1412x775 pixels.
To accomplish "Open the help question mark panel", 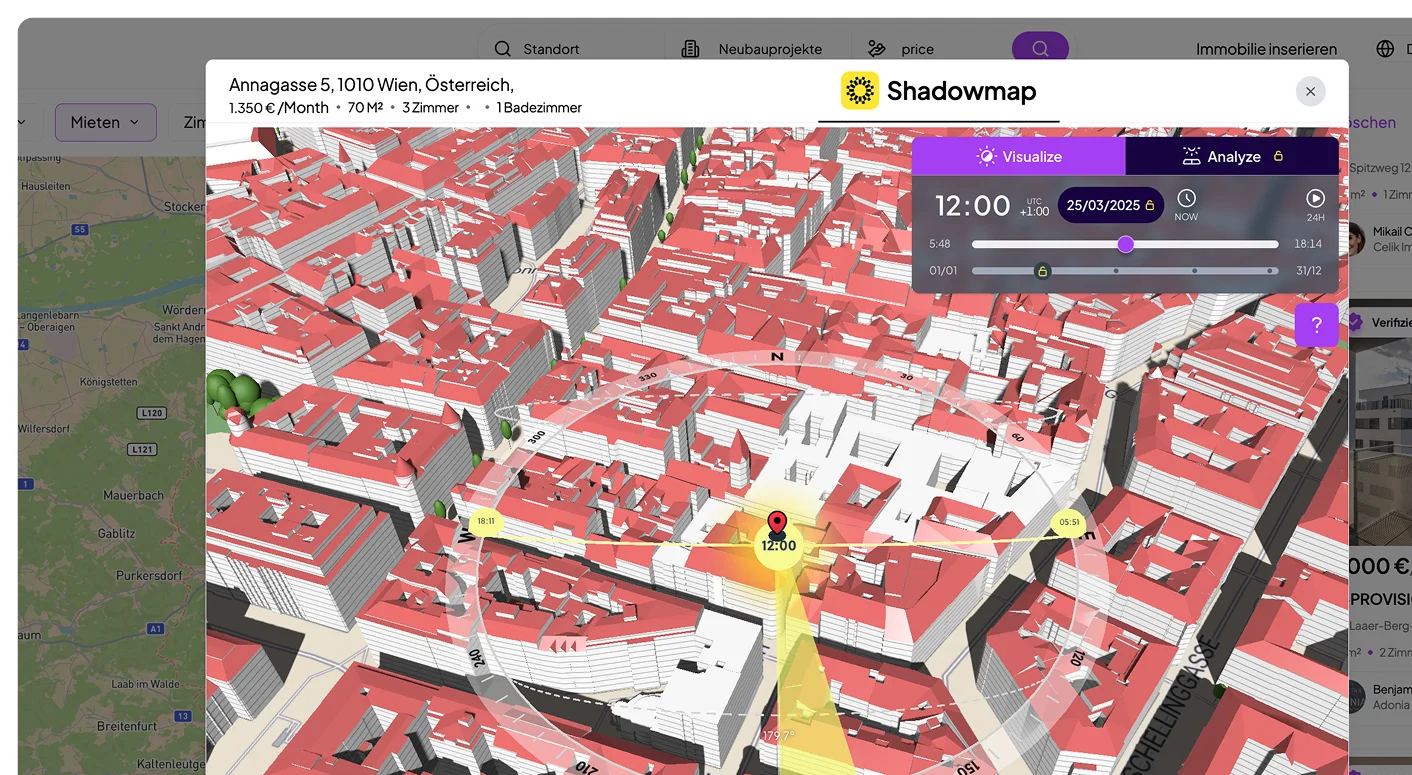I will point(1316,325).
